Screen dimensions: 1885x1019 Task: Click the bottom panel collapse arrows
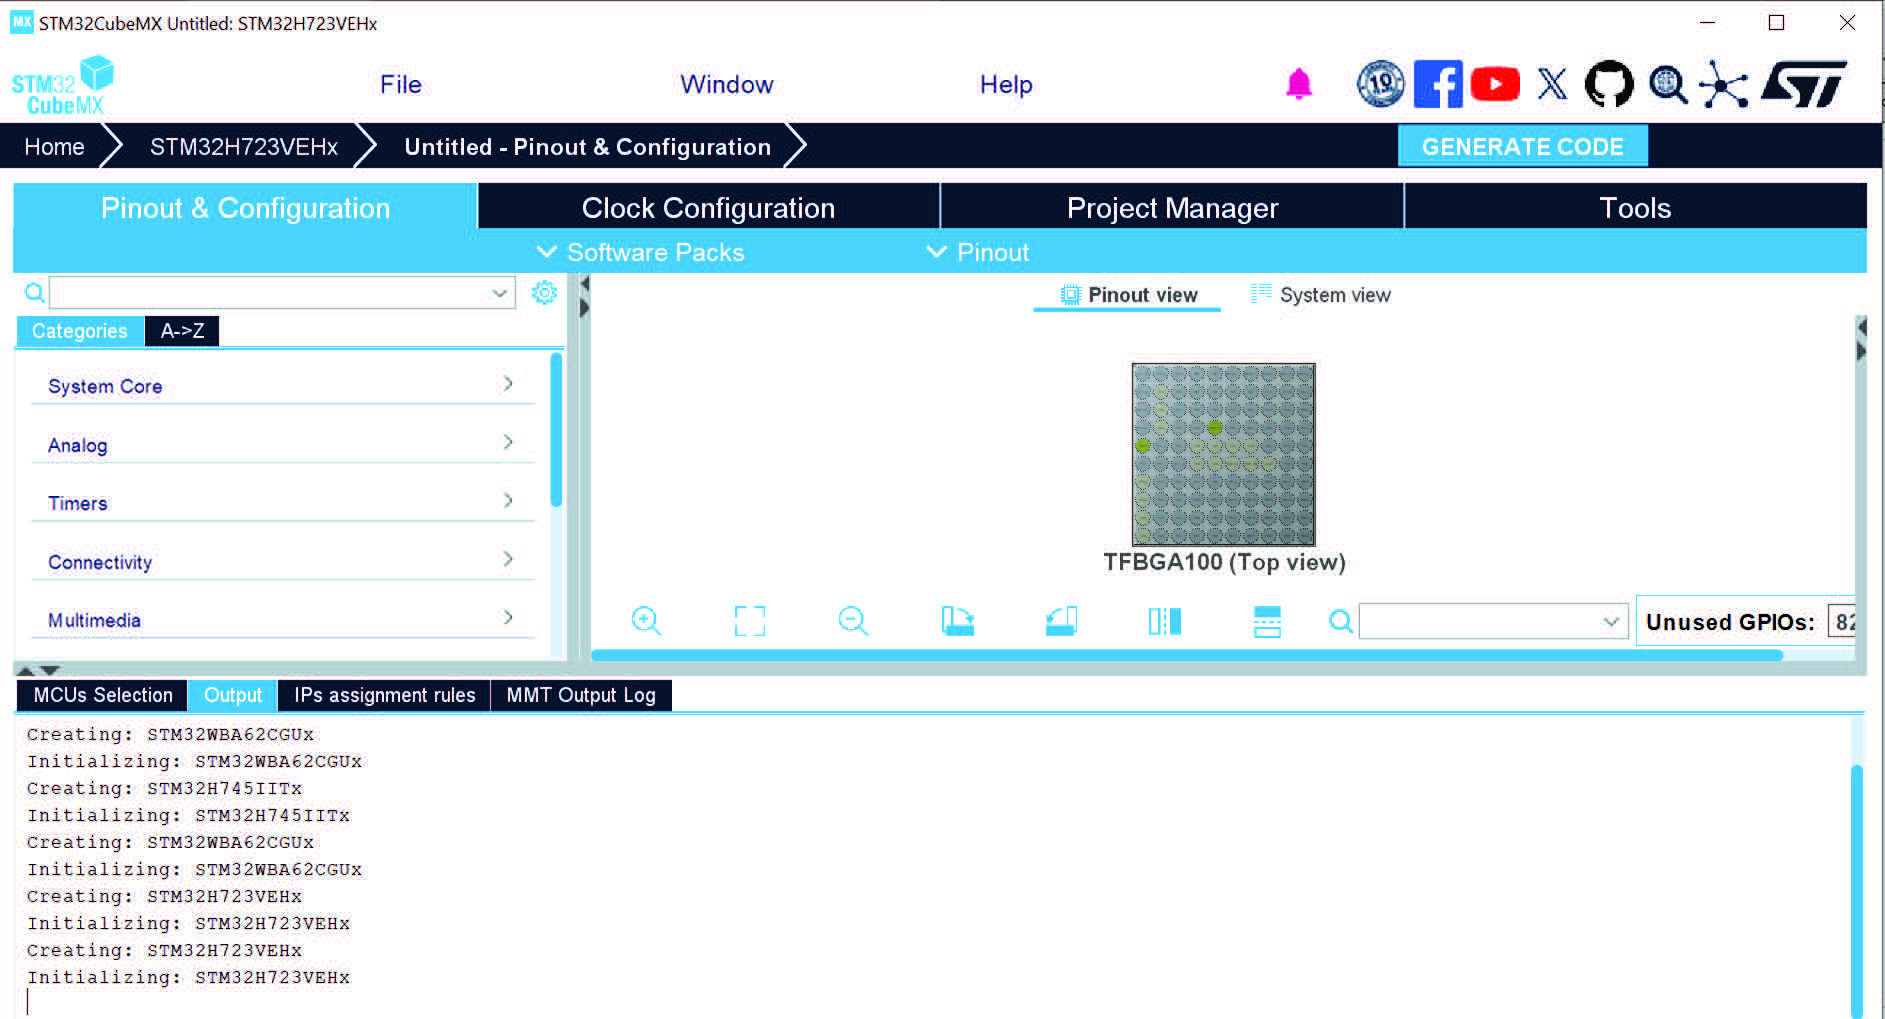(38, 670)
